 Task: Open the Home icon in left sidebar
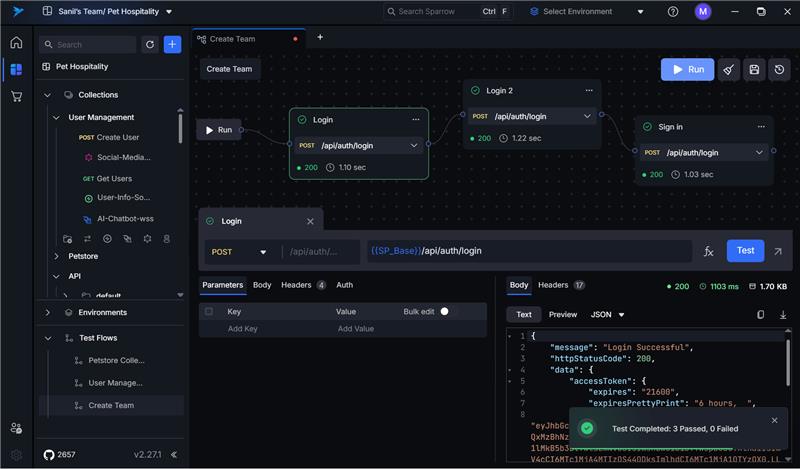tap(16, 42)
